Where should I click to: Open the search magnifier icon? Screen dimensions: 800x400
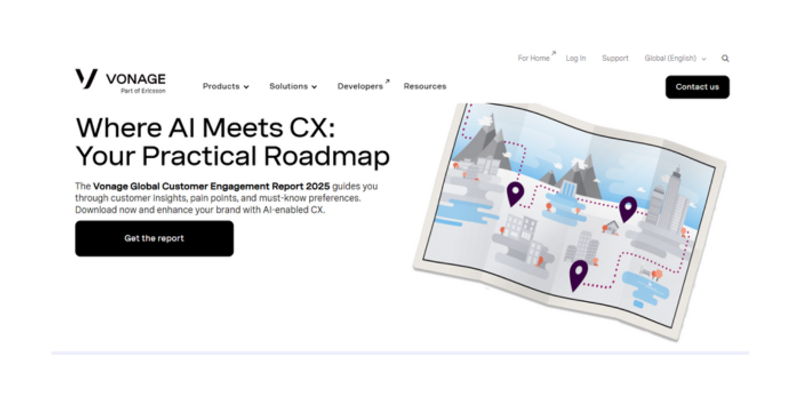725,59
